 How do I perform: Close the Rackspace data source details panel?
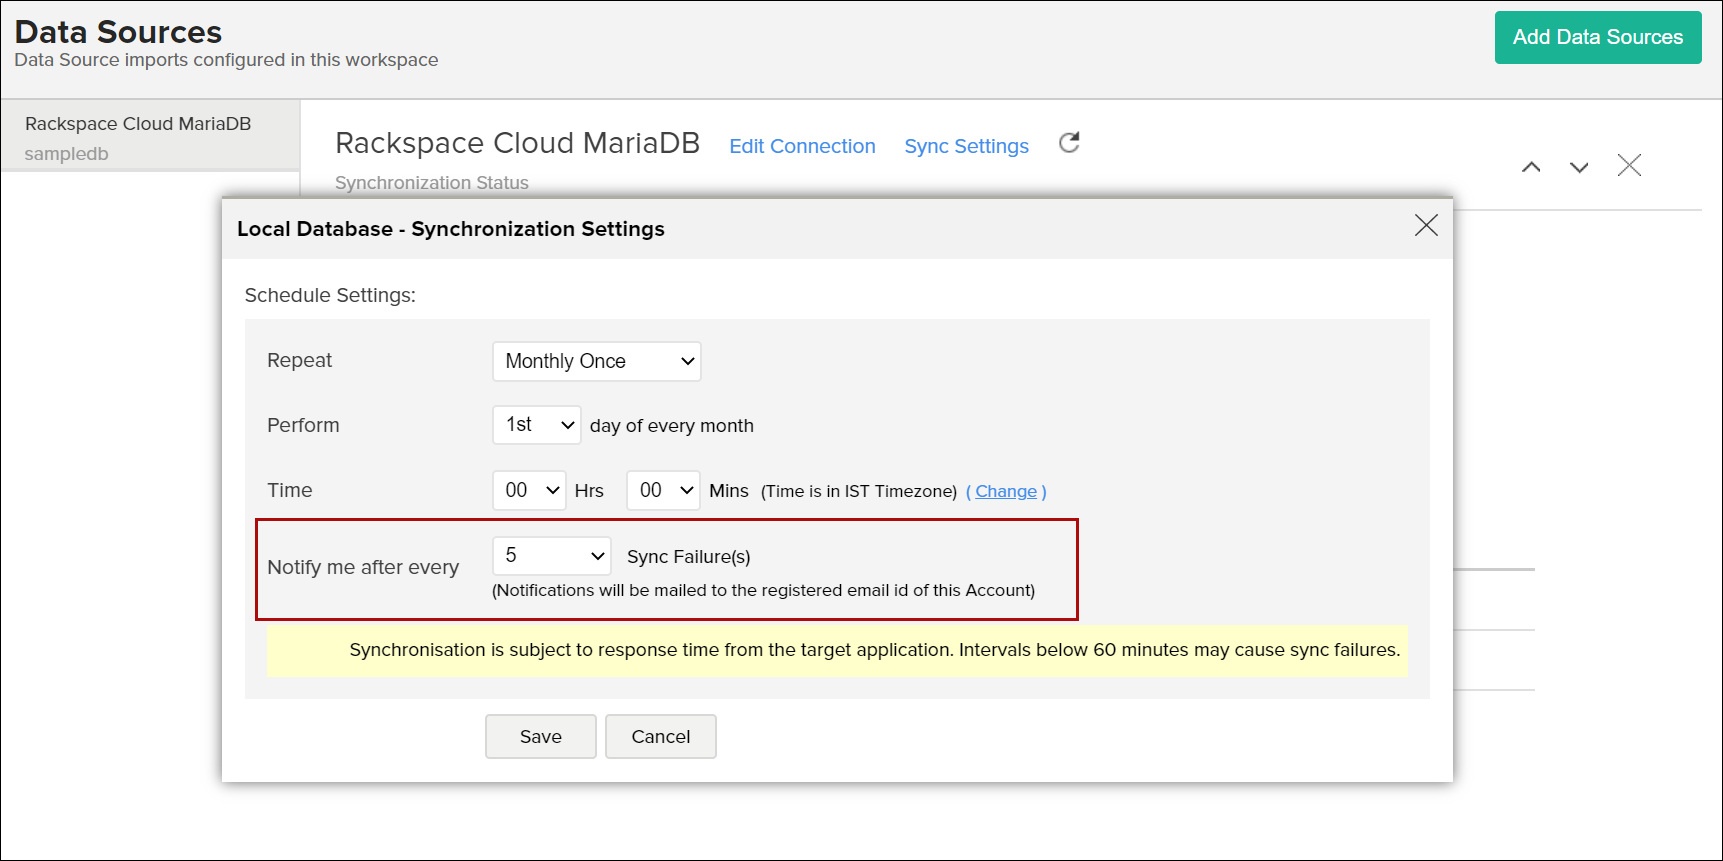(x=1629, y=166)
